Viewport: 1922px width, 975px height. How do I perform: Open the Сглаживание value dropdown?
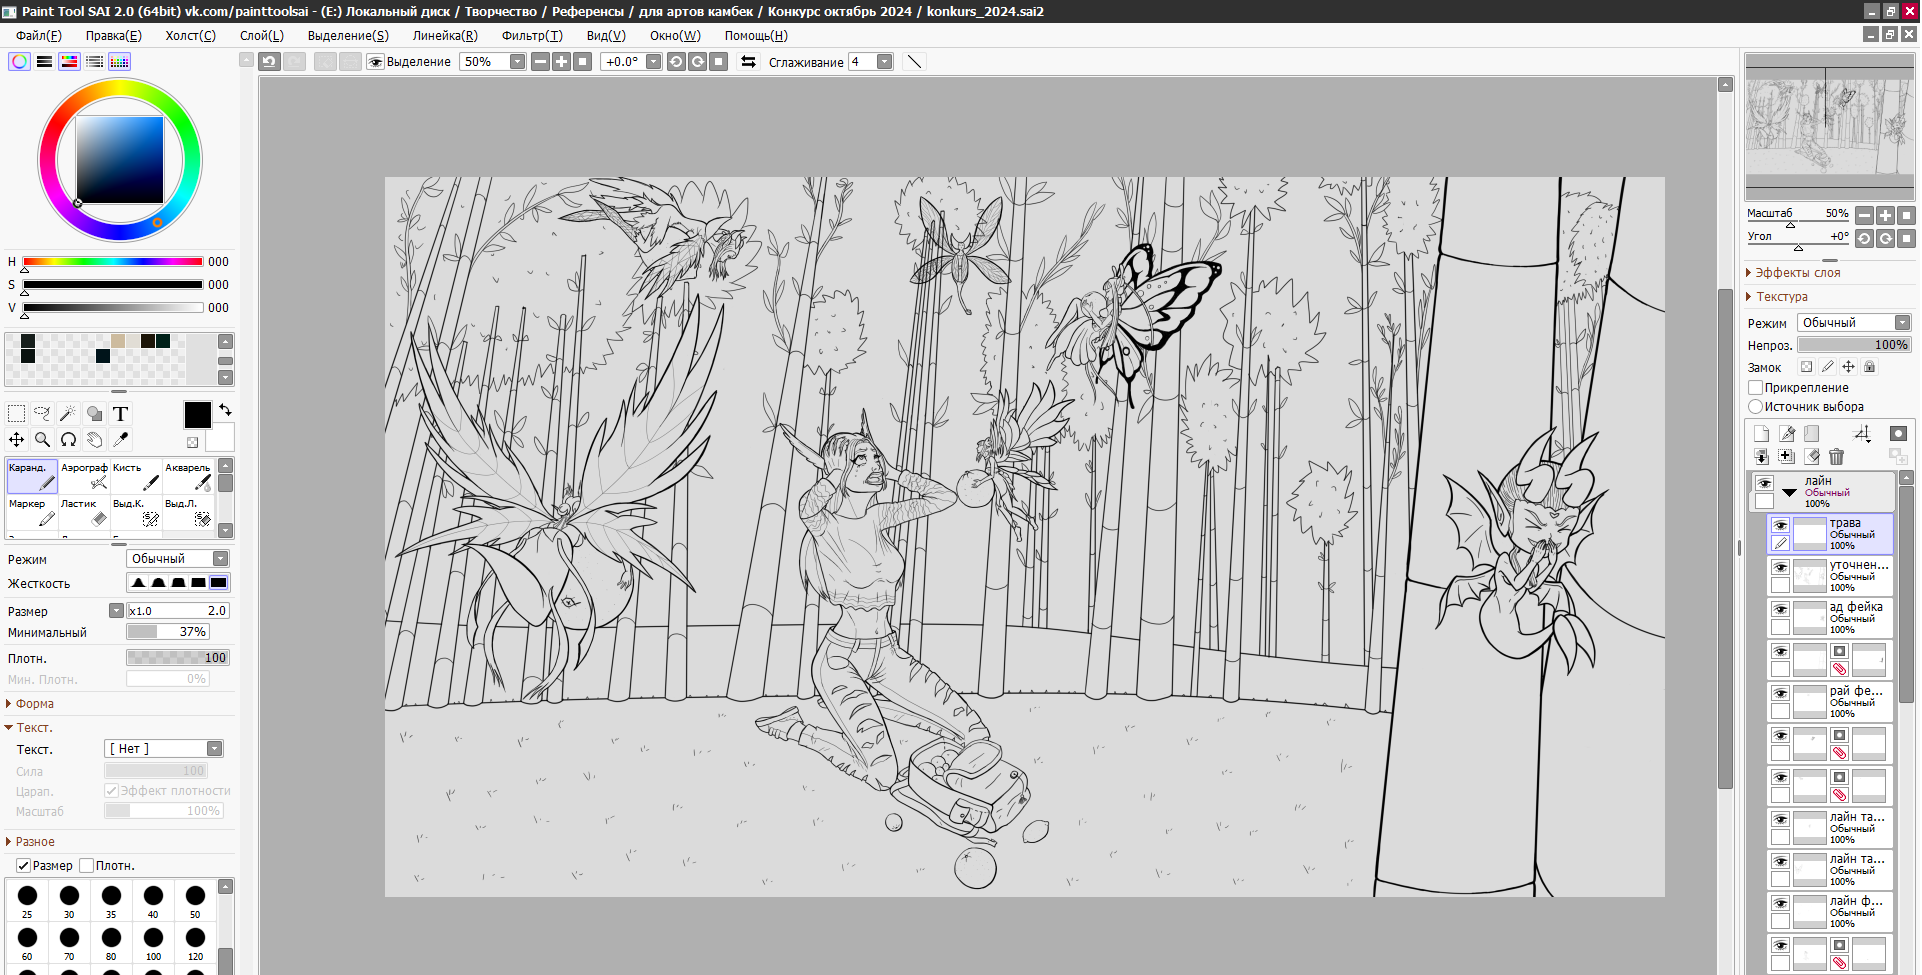tap(884, 62)
